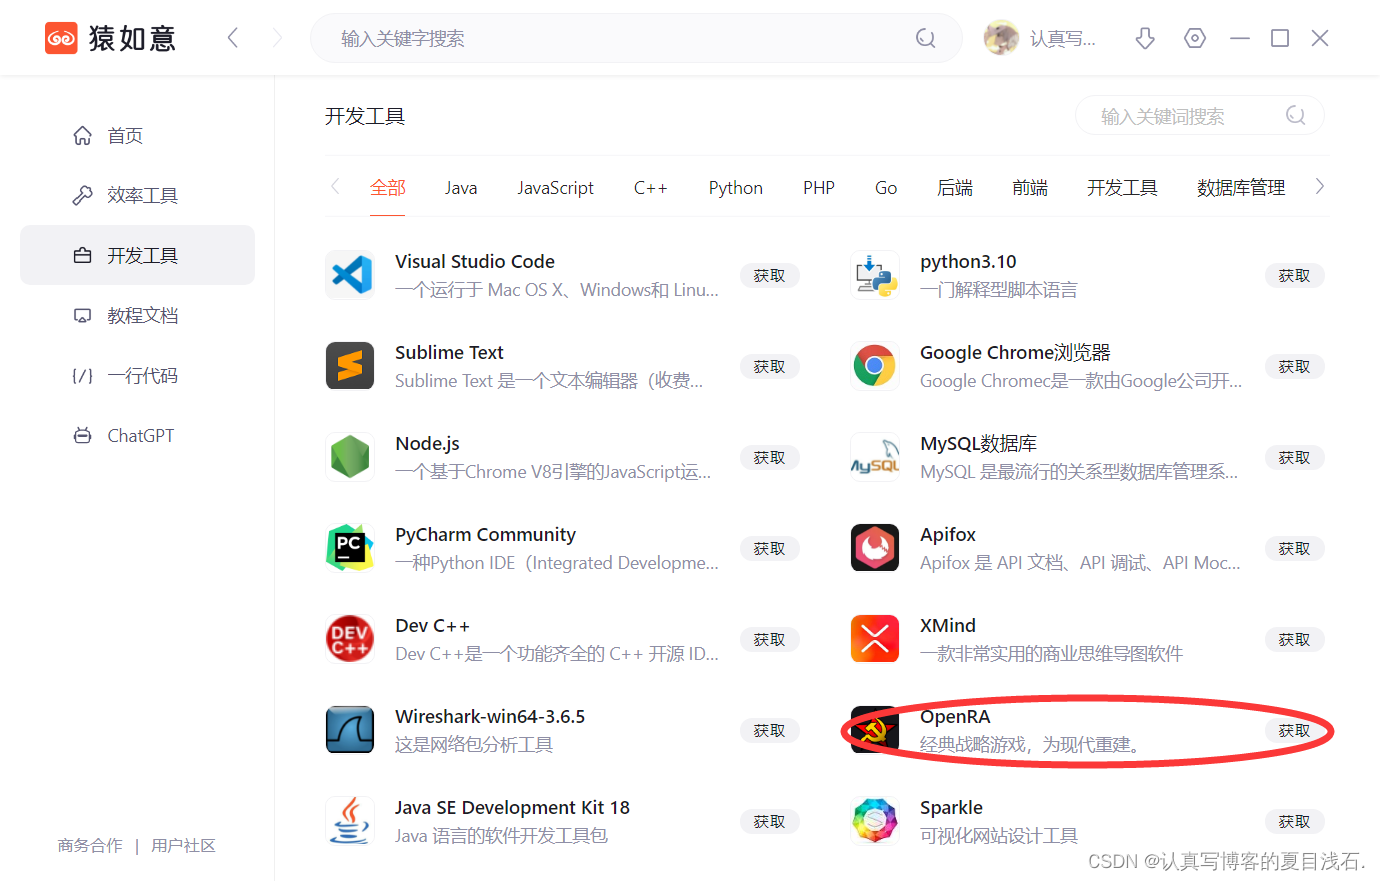Click the Visual Studio Code app icon
1380x881 pixels.
(350, 275)
